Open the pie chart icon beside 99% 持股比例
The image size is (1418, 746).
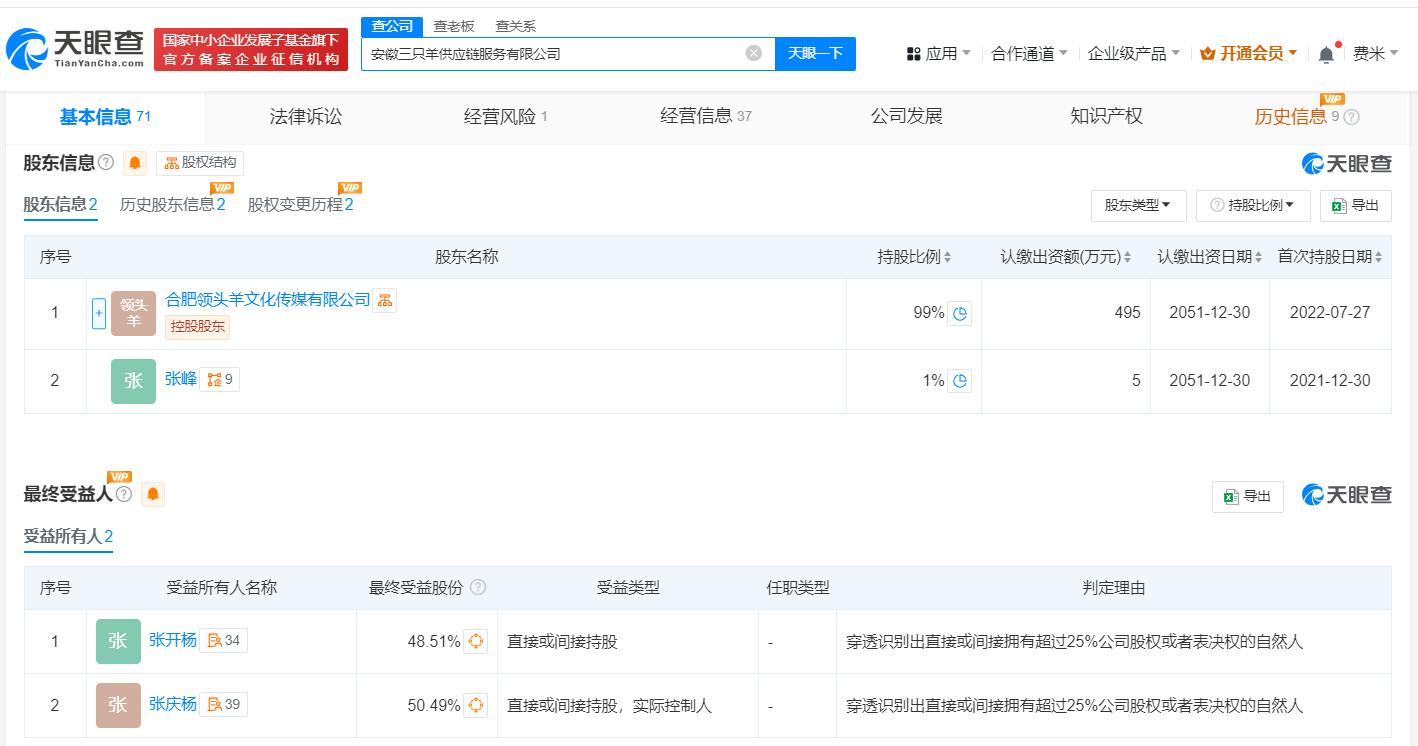[958, 312]
